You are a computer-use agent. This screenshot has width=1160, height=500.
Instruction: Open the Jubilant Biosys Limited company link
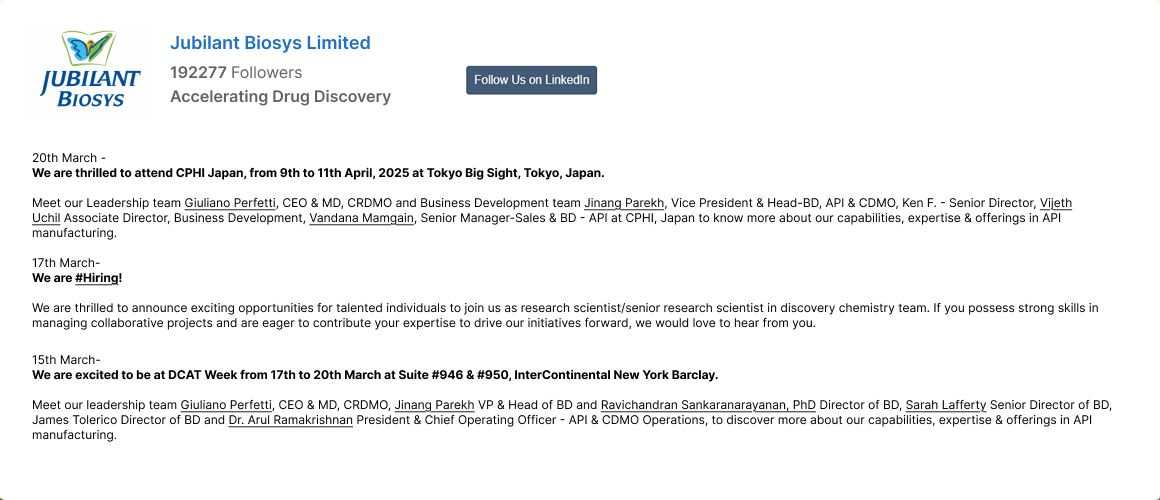coord(270,43)
